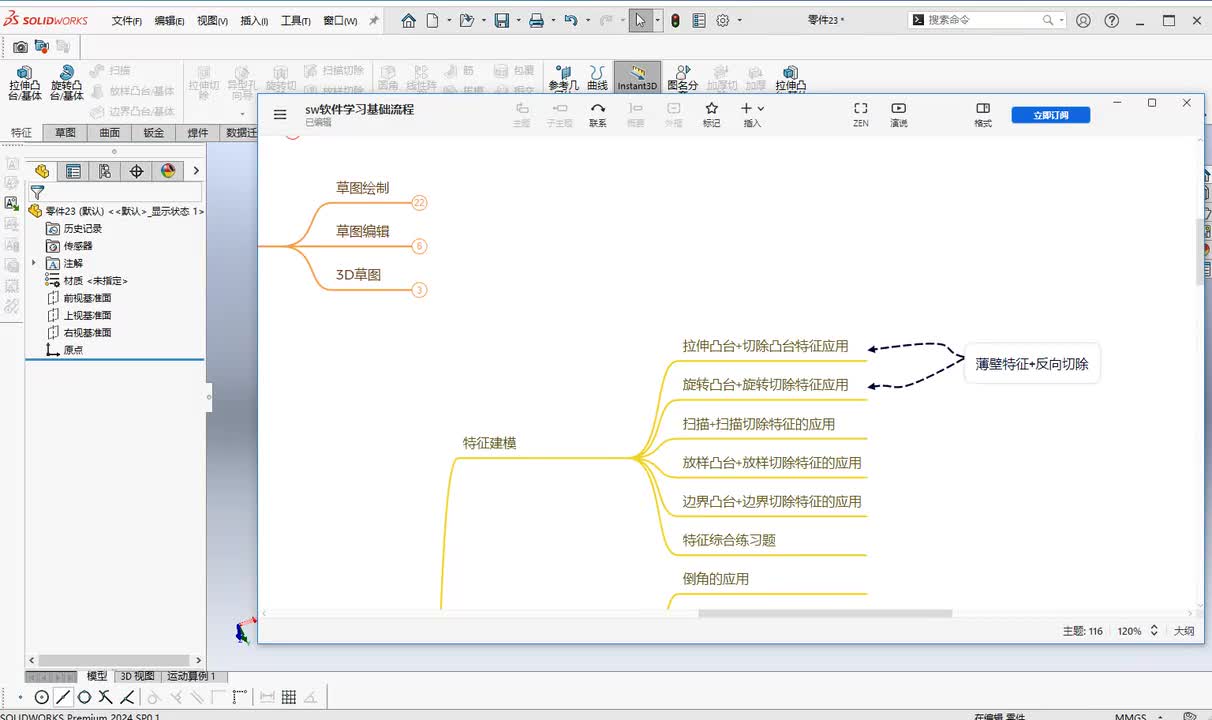Click the 立即订阅 (subscribe now) button
The height and width of the screenshot is (720, 1212).
[1050, 115]
